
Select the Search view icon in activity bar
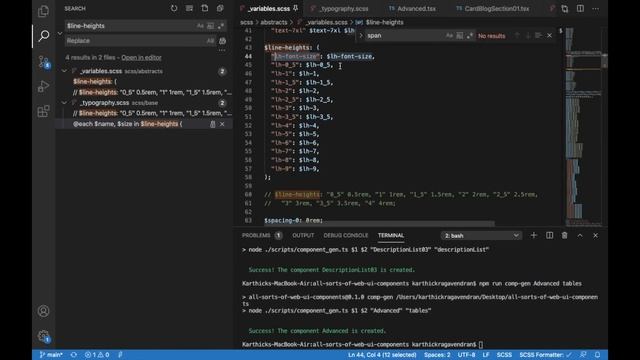[x=43, y=36]
